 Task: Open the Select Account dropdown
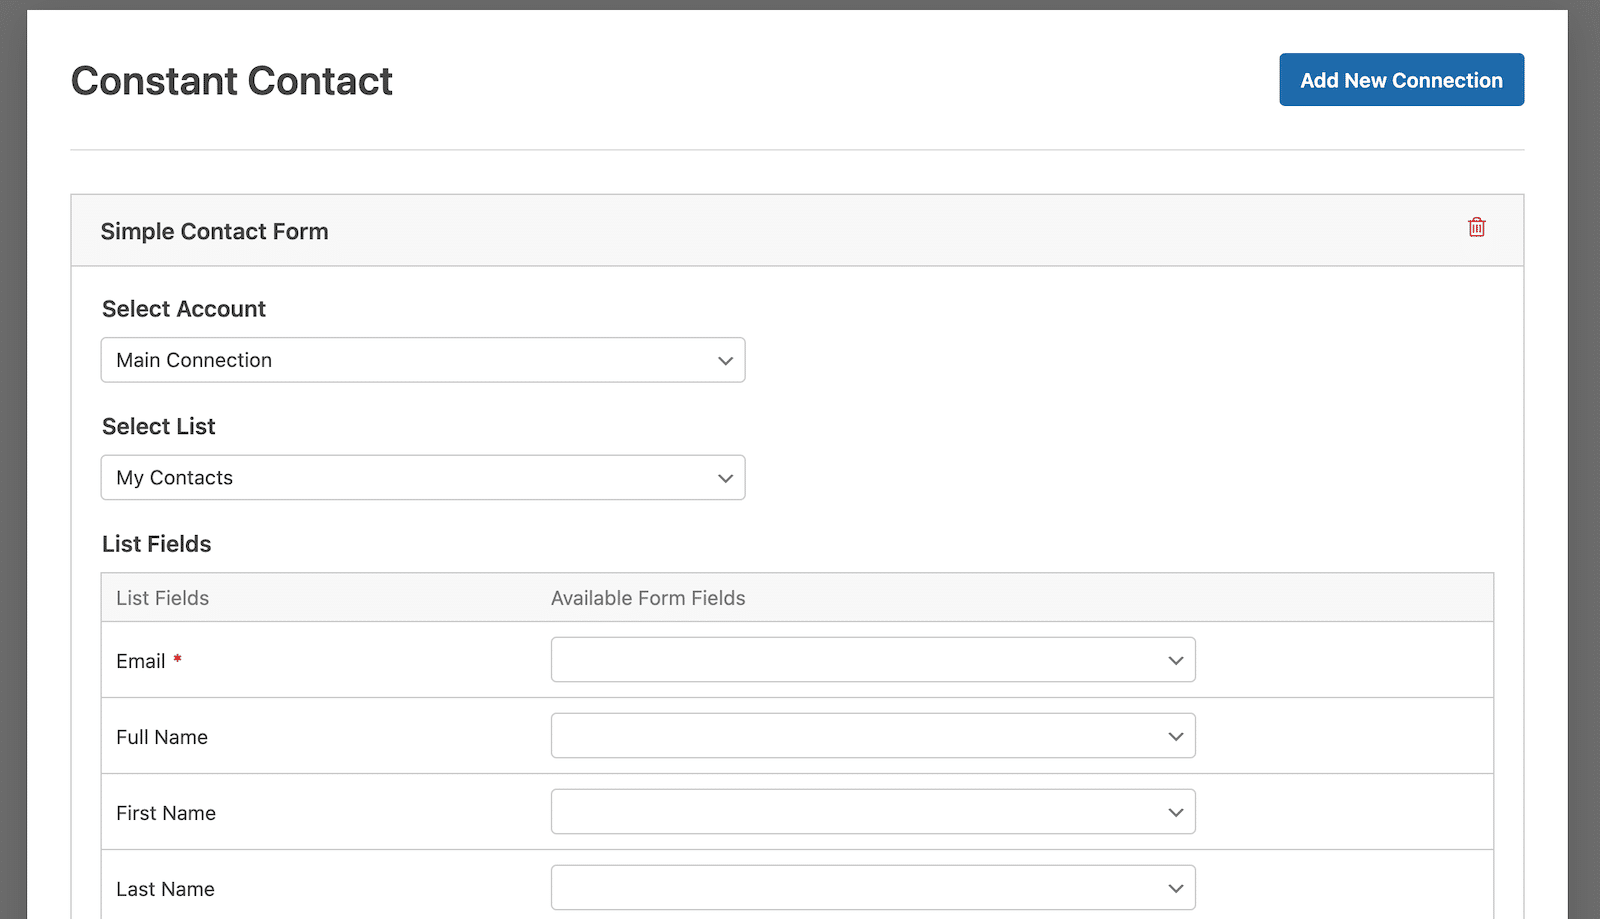pos(422,360)
